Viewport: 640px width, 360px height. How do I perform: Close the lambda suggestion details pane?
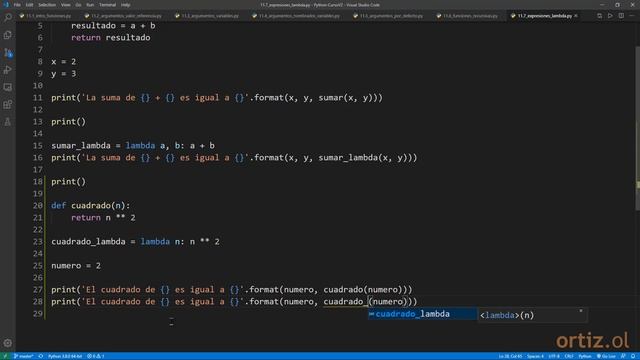click(x=581, y=311)
